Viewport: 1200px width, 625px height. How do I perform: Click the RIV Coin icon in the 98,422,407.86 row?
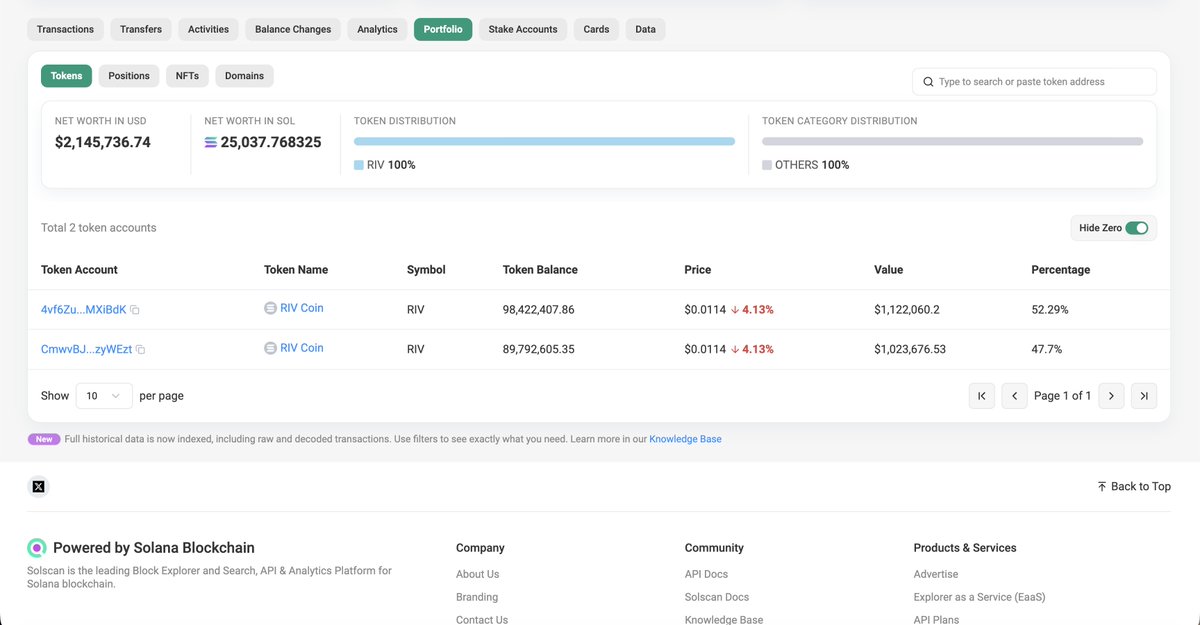(270, 309)
